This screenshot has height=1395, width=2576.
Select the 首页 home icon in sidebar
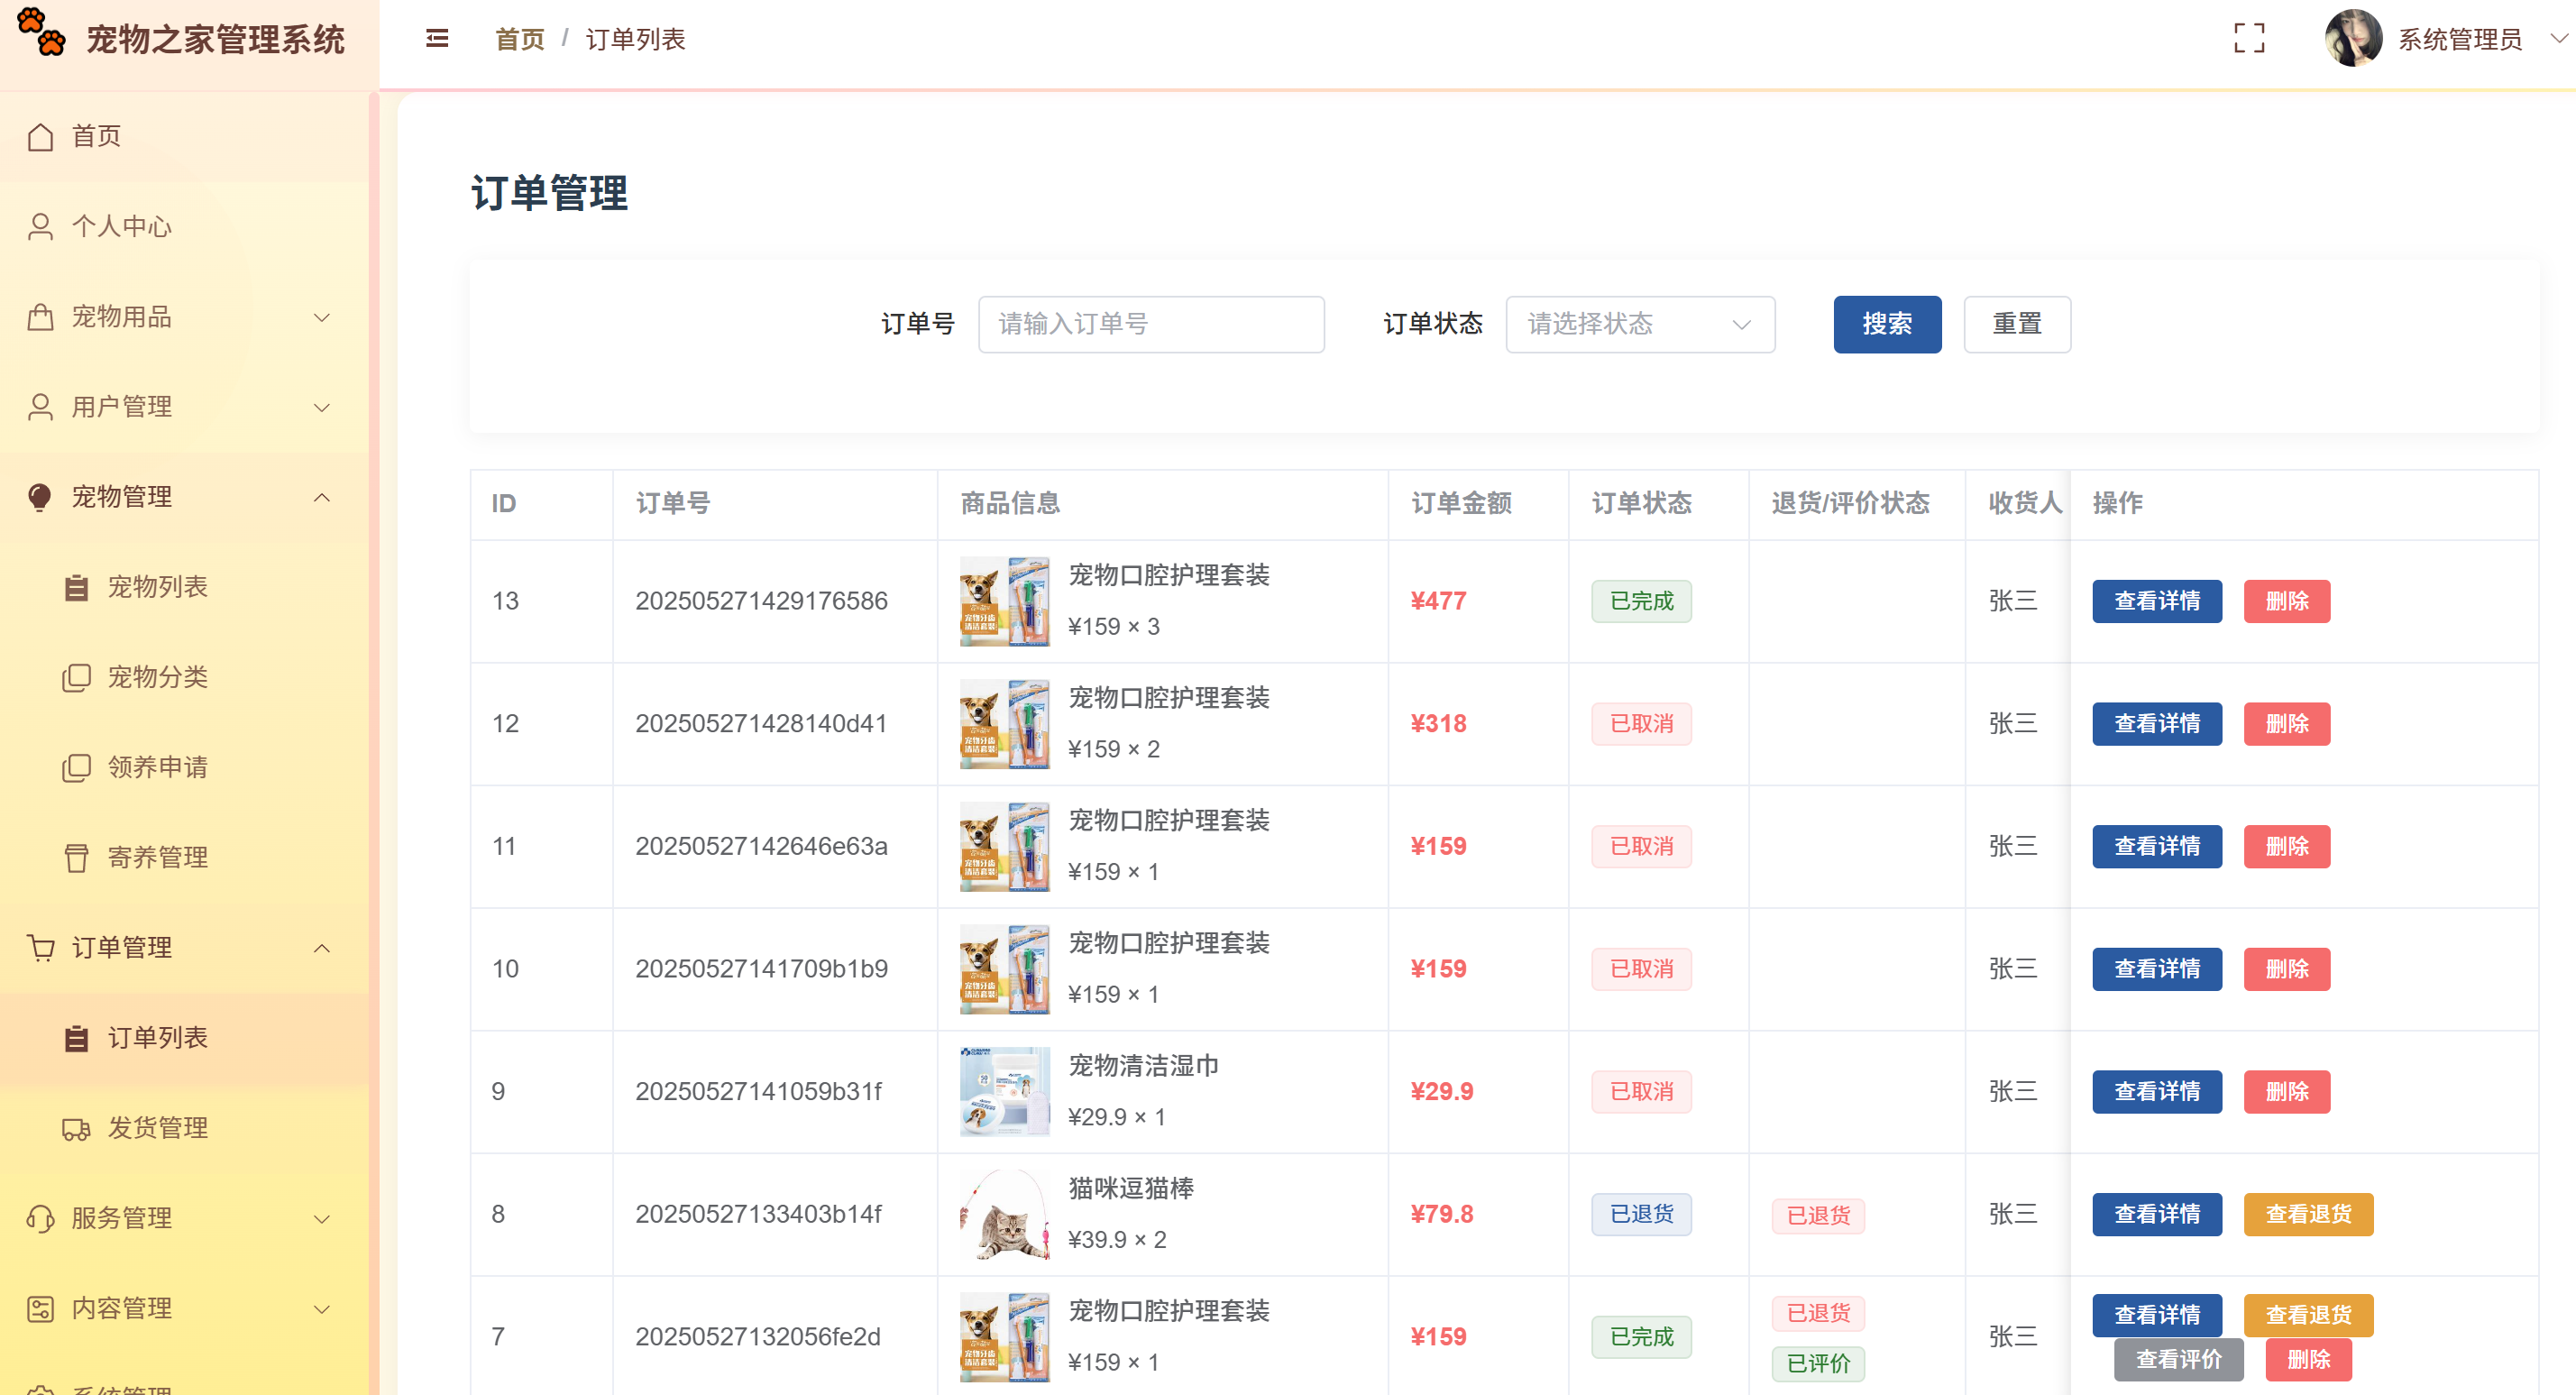point(41,136)
